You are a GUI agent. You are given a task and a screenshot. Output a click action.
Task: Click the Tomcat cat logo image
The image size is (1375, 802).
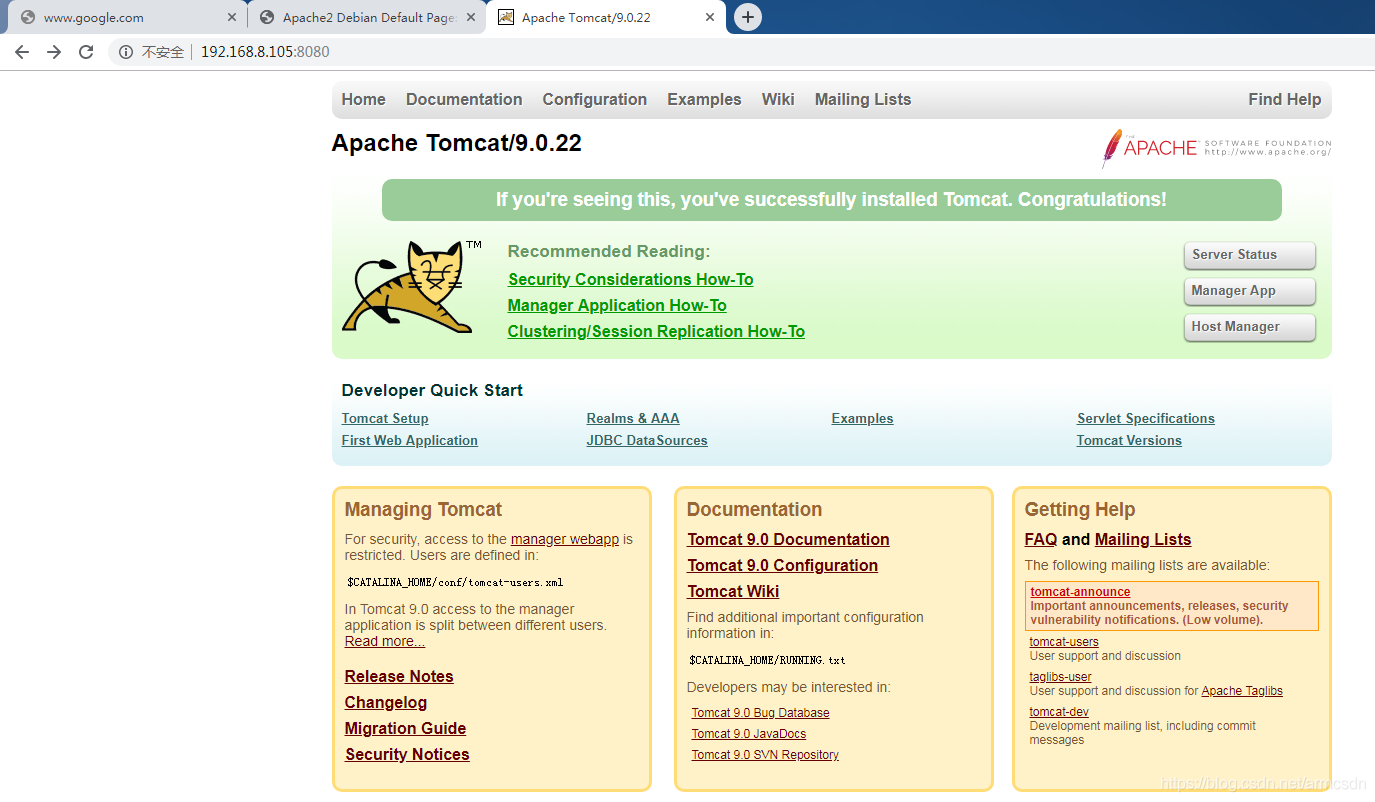[411, 287]
